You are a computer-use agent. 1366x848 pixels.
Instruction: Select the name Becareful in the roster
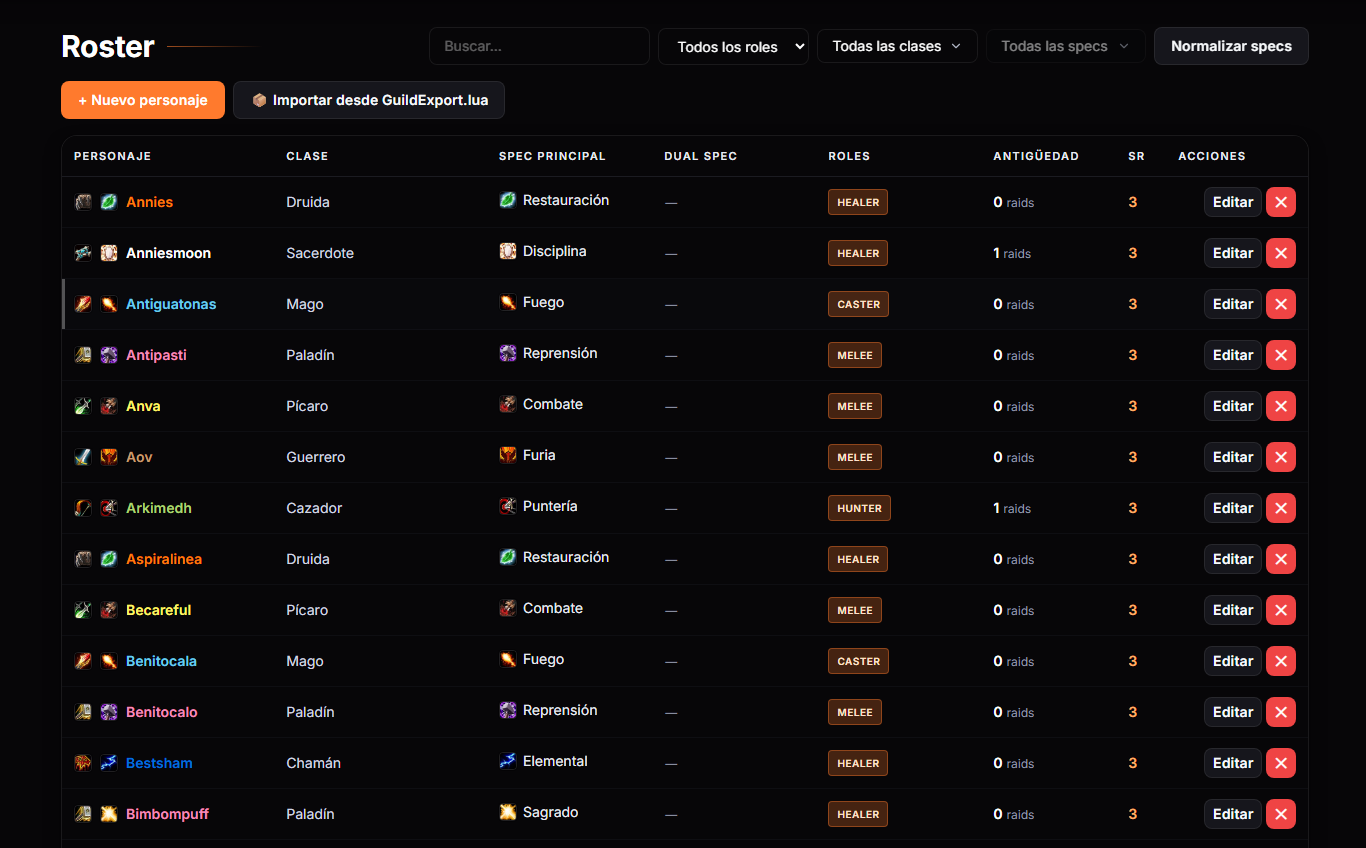tap(158, 610)
